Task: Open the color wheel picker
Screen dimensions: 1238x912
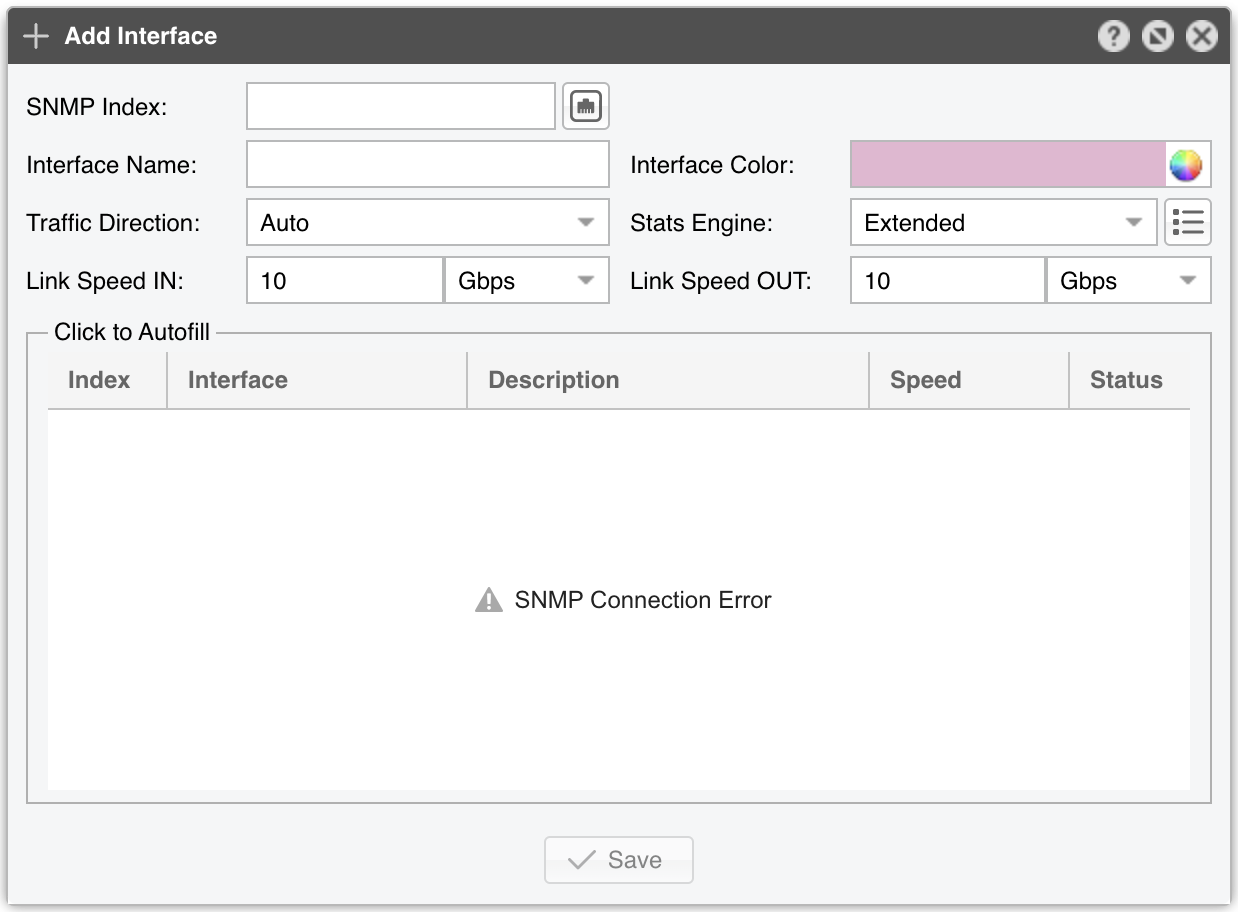Action: [x=1185, y=165]
